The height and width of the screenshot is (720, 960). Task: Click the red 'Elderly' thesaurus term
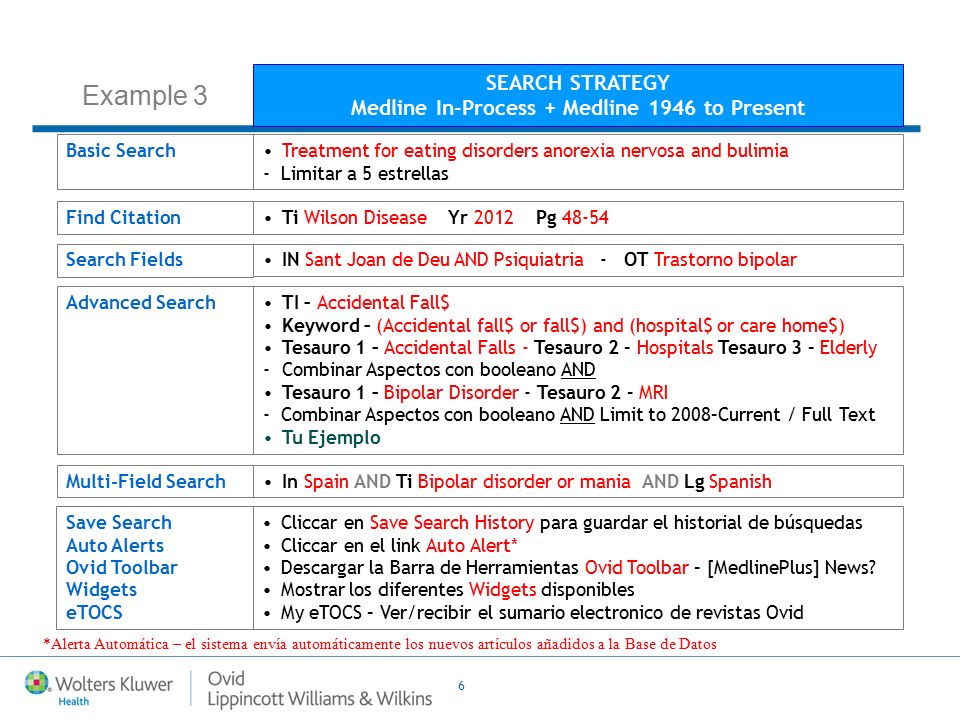pos(849,348)
